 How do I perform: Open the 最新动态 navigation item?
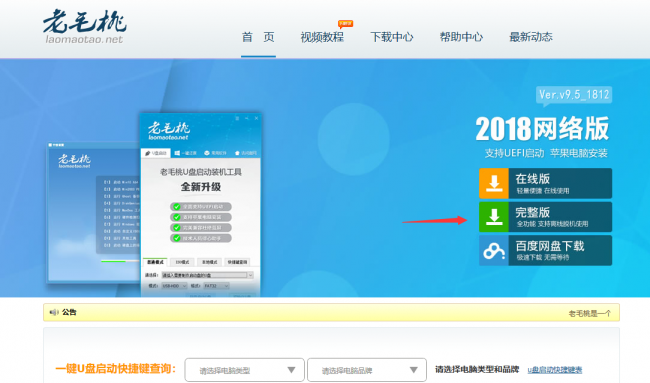[531, 37]
